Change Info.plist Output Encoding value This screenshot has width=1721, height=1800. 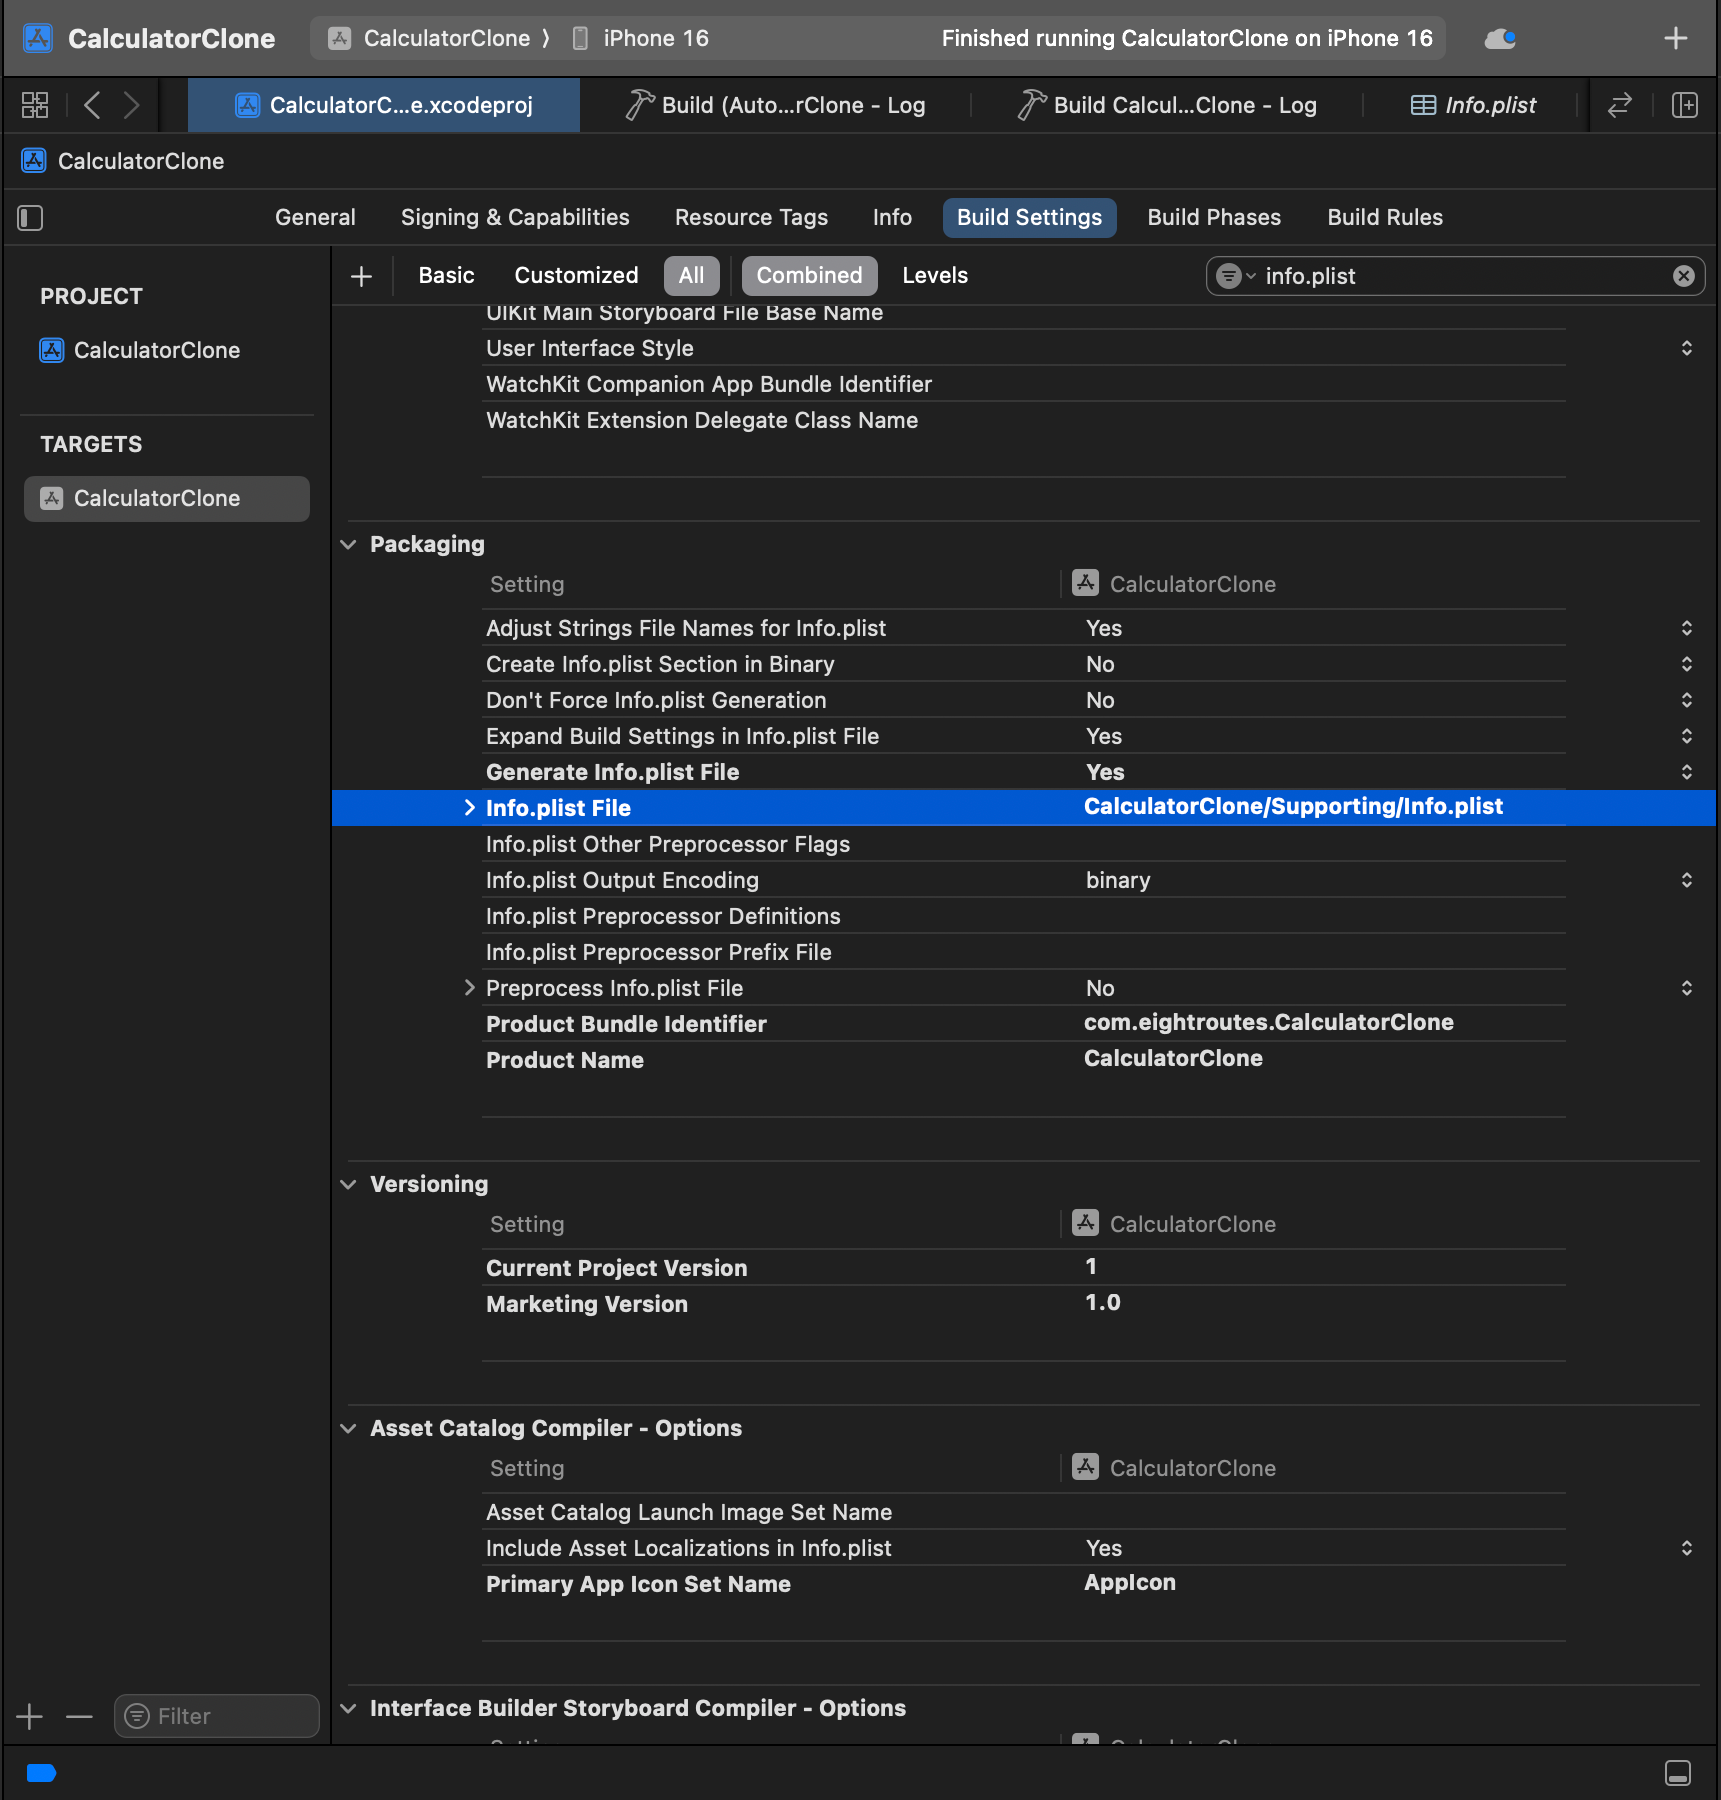[1686, 881]
